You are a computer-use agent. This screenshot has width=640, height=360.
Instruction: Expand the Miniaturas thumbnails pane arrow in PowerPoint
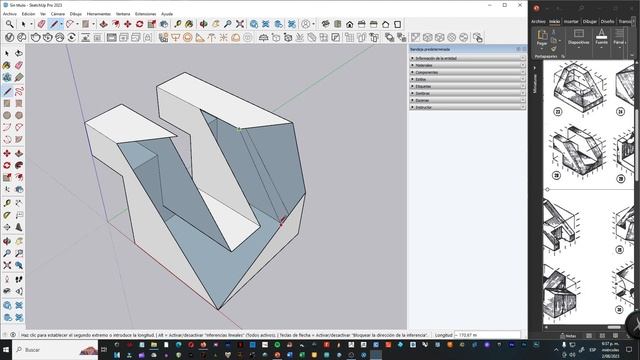[x=535, y=68]
